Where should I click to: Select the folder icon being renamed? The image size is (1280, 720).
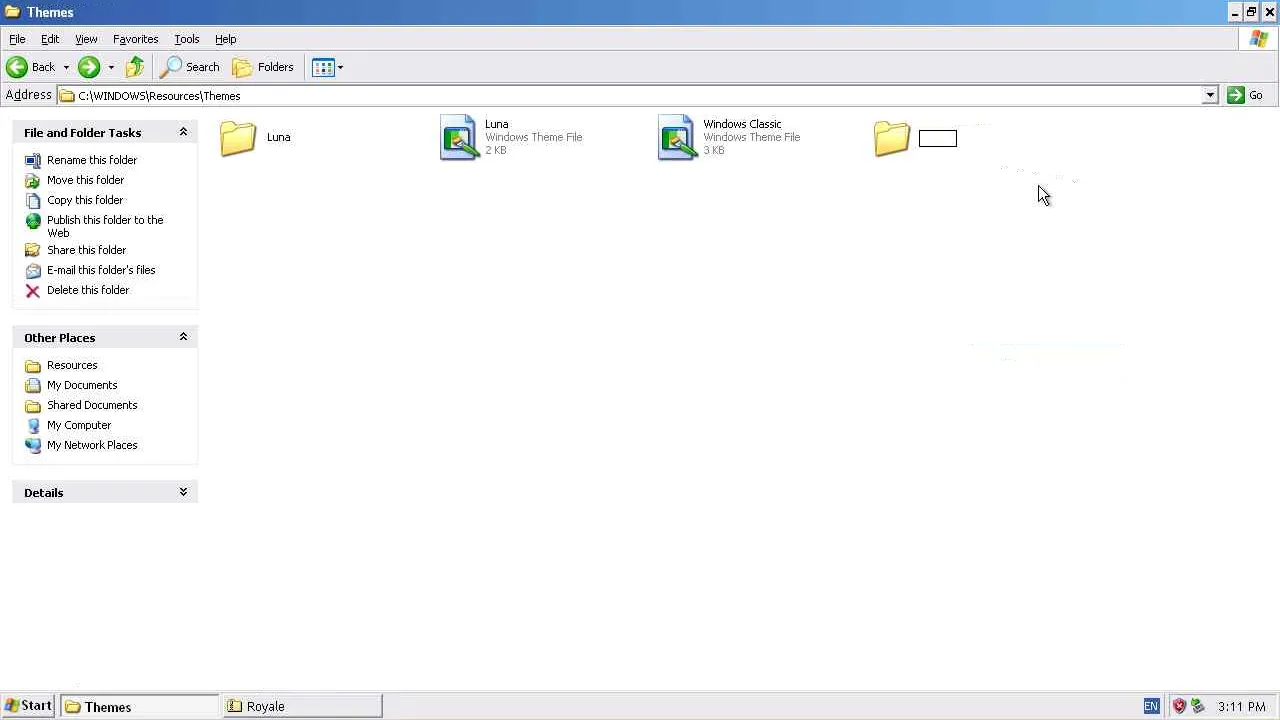point(892,138)
